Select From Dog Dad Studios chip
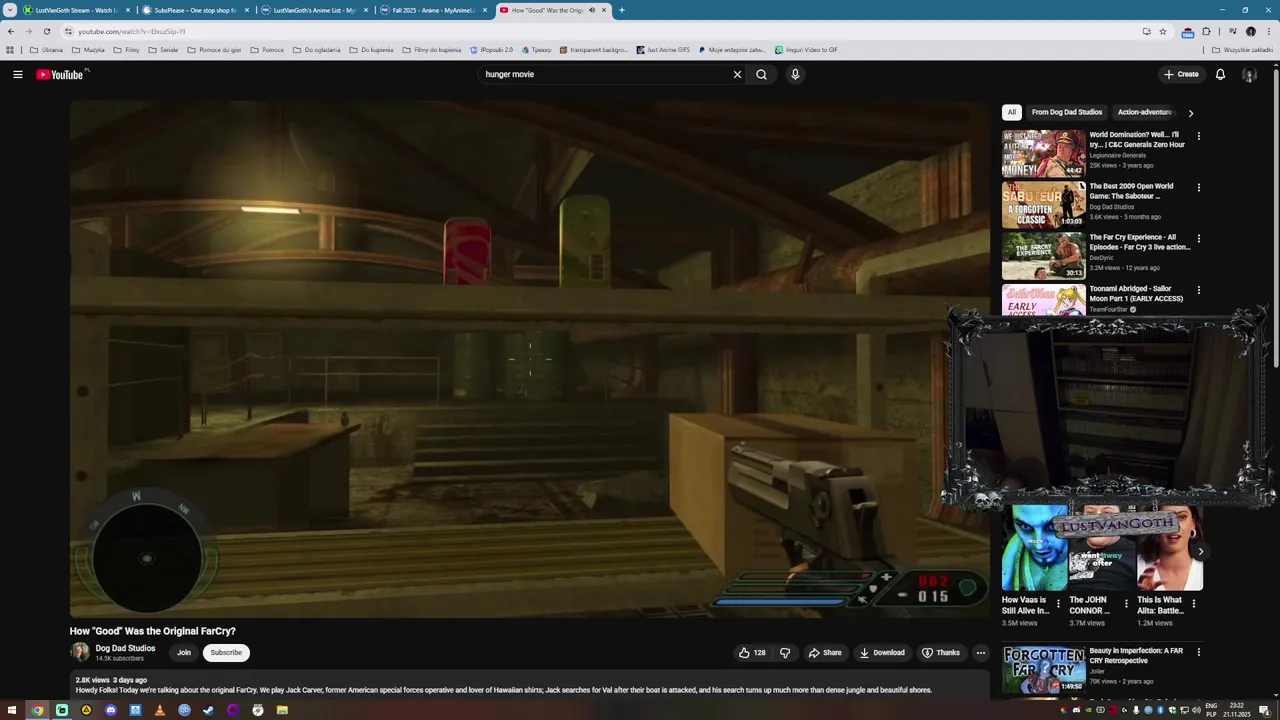This screenshot has height=720, width=1280. click(1067, 112)
